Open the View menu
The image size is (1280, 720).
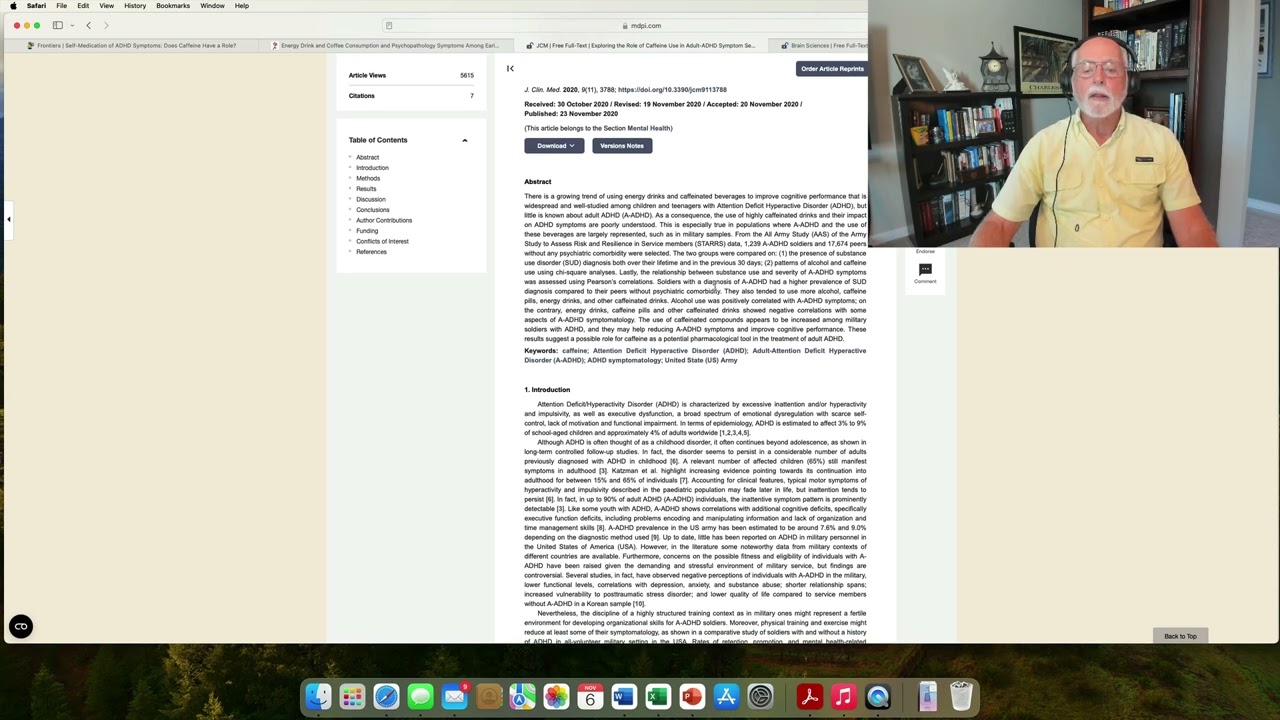tap(106, 6)
